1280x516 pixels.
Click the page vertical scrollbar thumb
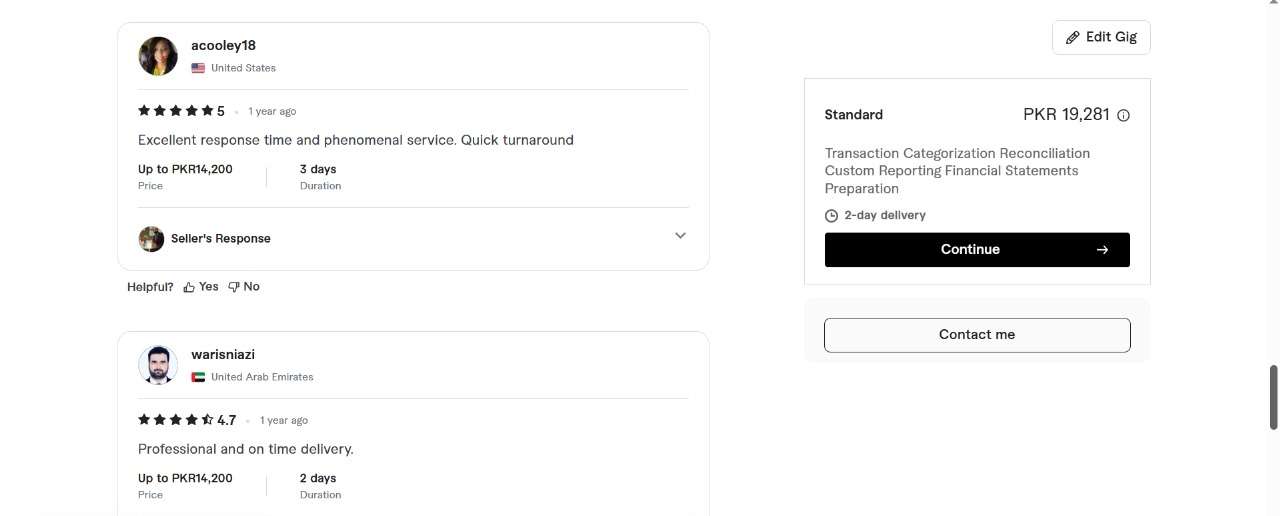[x=1273, y=397]
